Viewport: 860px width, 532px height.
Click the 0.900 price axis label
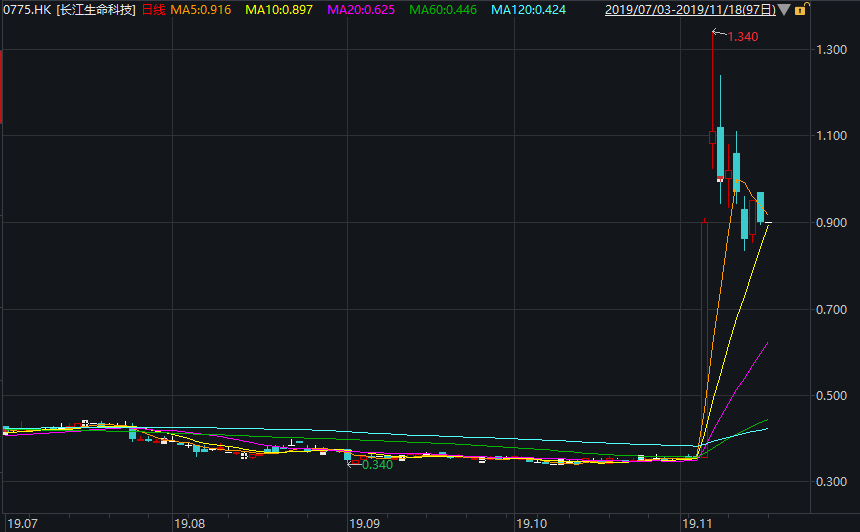(x=832, y=223)
